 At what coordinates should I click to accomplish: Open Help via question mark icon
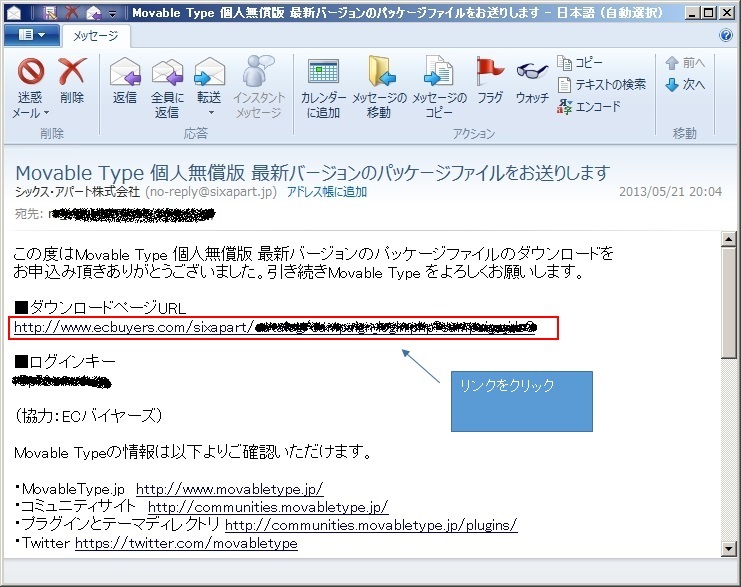tap(725, 35)
